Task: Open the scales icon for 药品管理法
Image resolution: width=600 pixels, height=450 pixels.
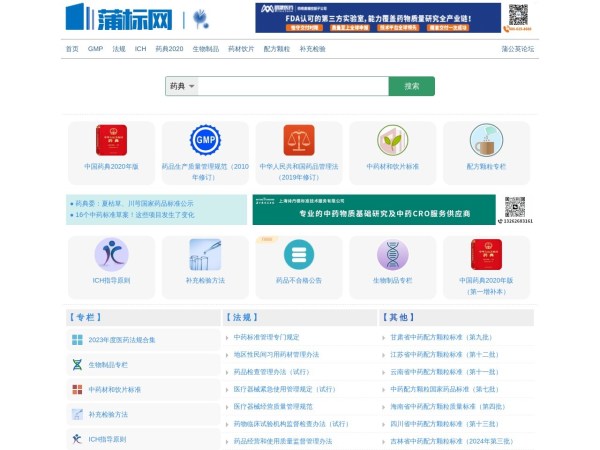Action: pyautogui.click(x=299, y=140)
